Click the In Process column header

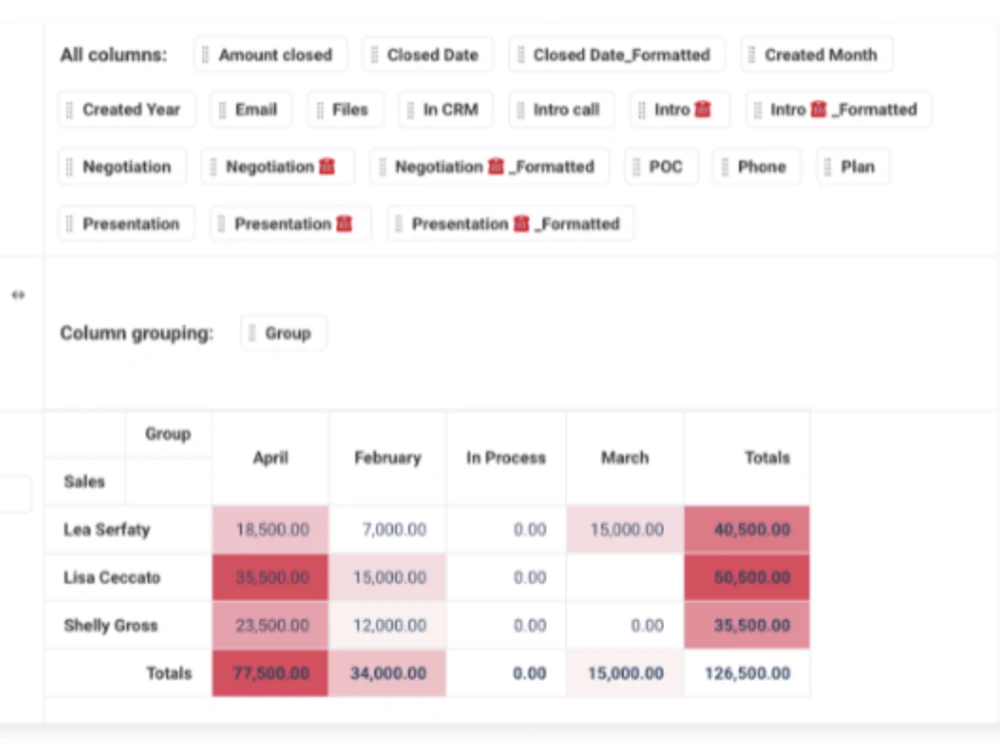[x=506, y=458]
